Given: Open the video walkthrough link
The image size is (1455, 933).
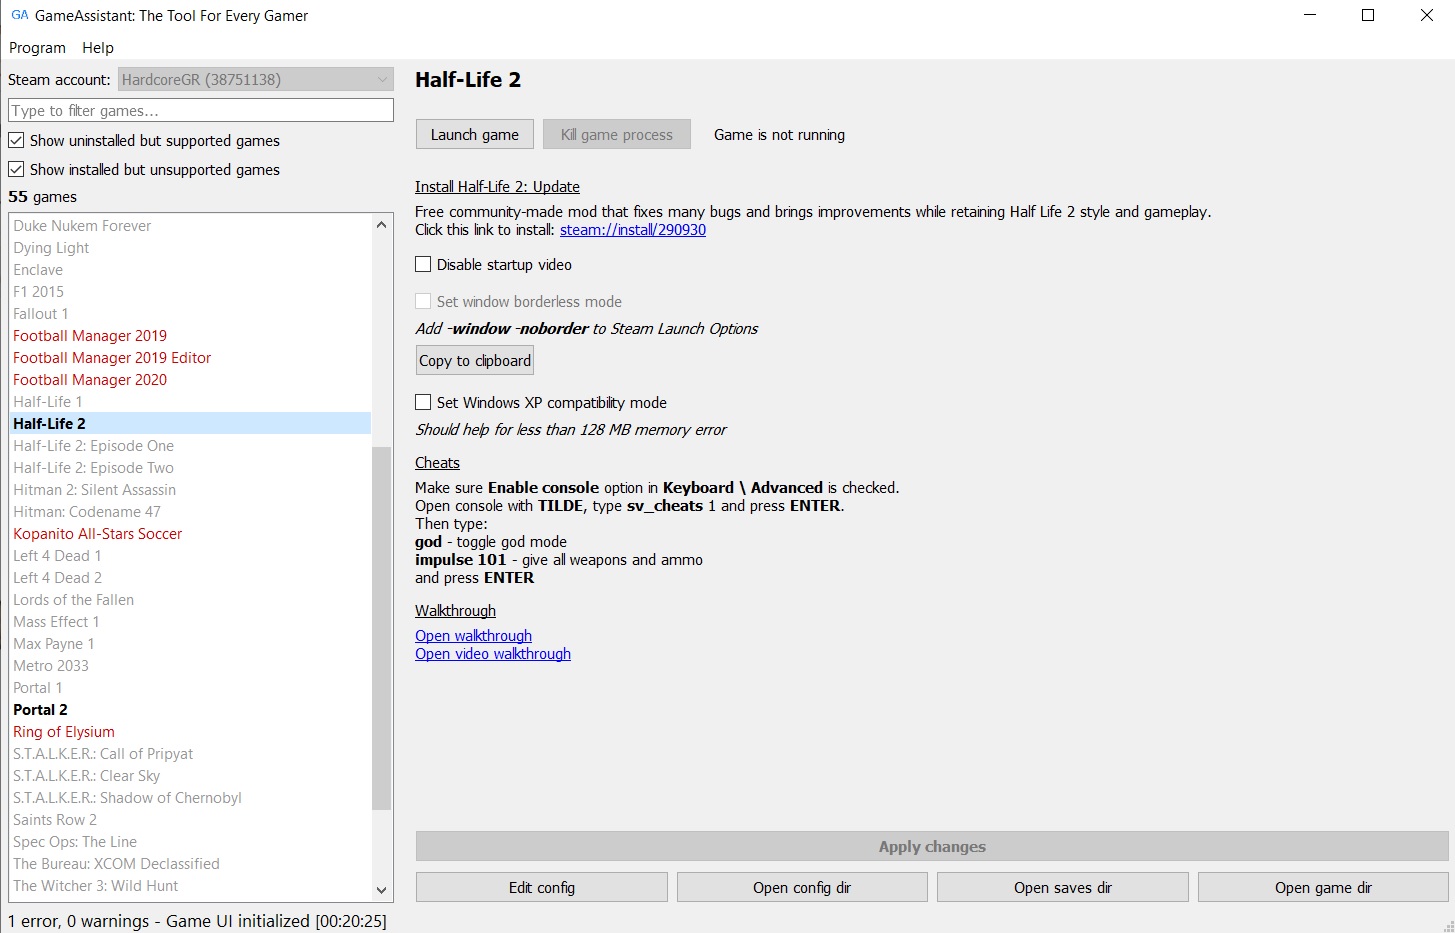Looking at the screenshot, I should 493,654.
